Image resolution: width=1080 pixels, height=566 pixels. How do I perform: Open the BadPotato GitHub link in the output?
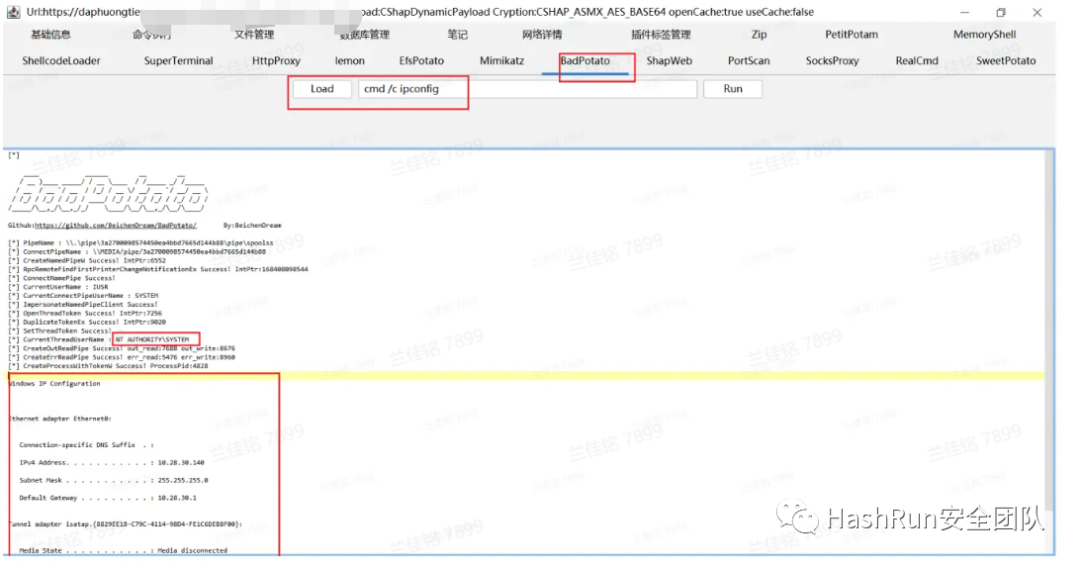coord(116,225)
